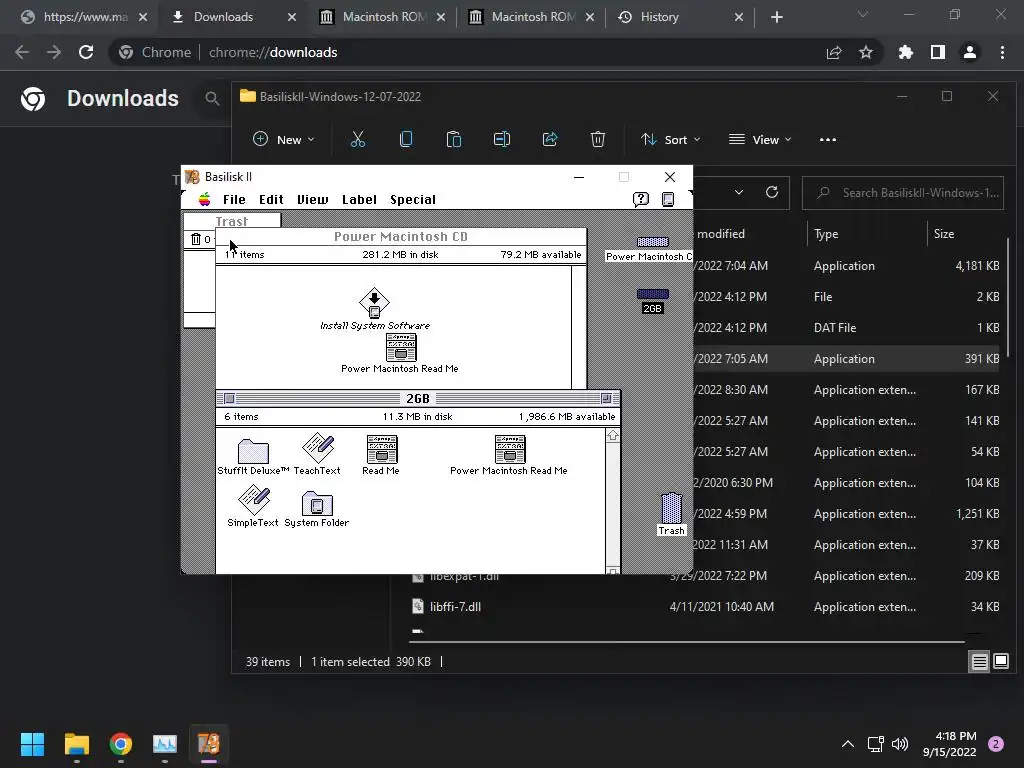The width and height of the screenshot is (1024, 768).
Task: Open a new Chrome tab
Action: 776,17
